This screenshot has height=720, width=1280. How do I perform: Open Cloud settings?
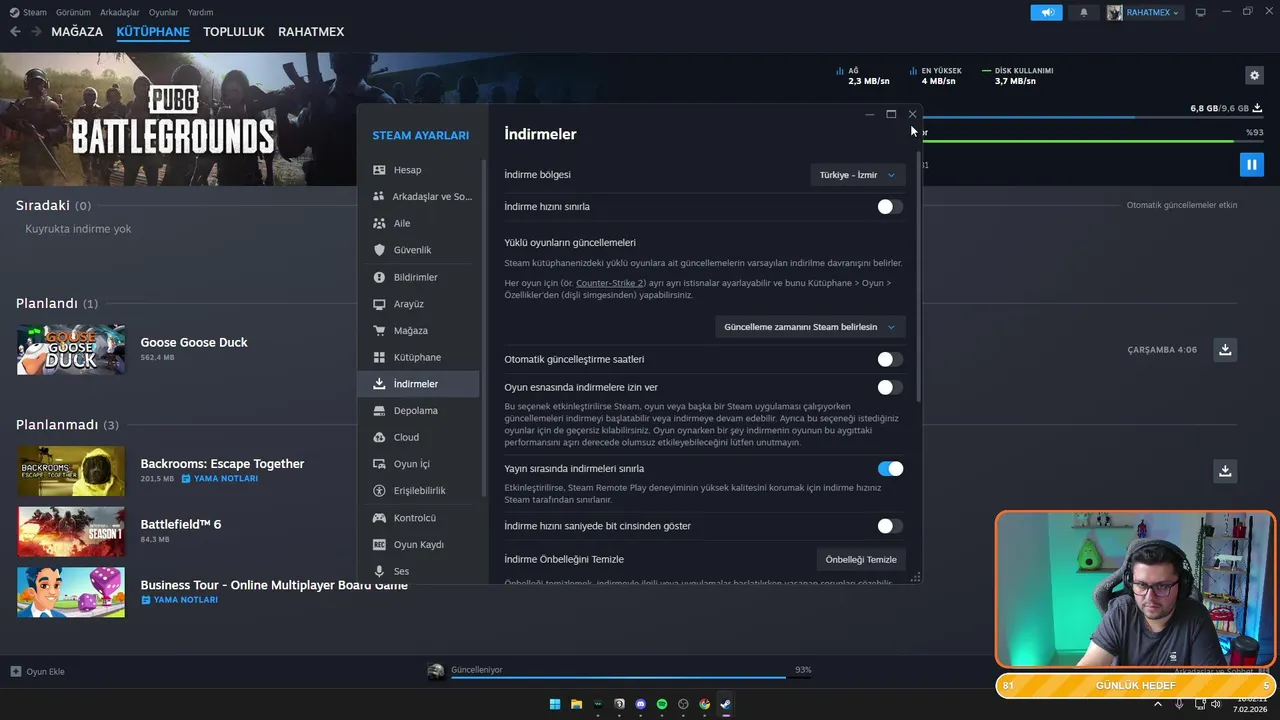[418, 437]
